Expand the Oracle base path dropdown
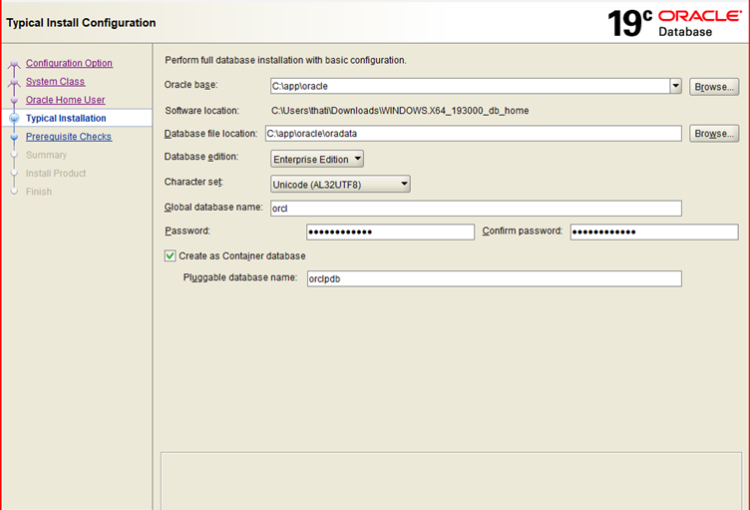 tap(676, 87)
